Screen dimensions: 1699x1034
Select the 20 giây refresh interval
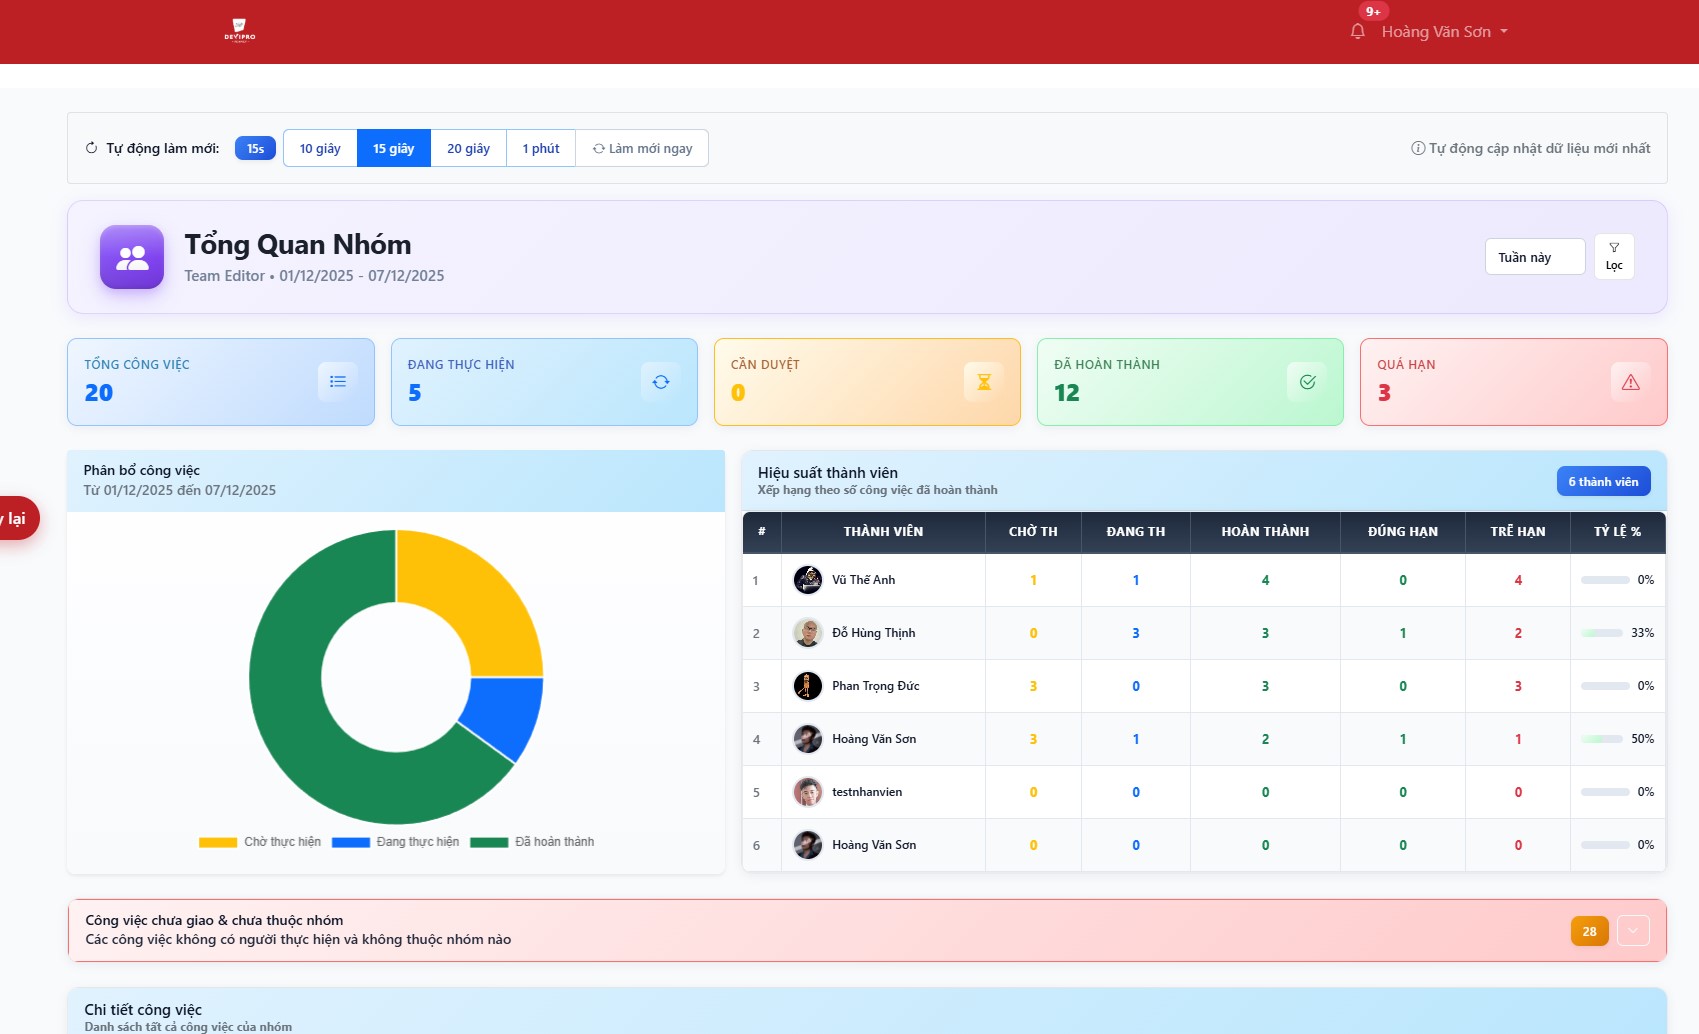pyautogui.click(x=467, y=147)
